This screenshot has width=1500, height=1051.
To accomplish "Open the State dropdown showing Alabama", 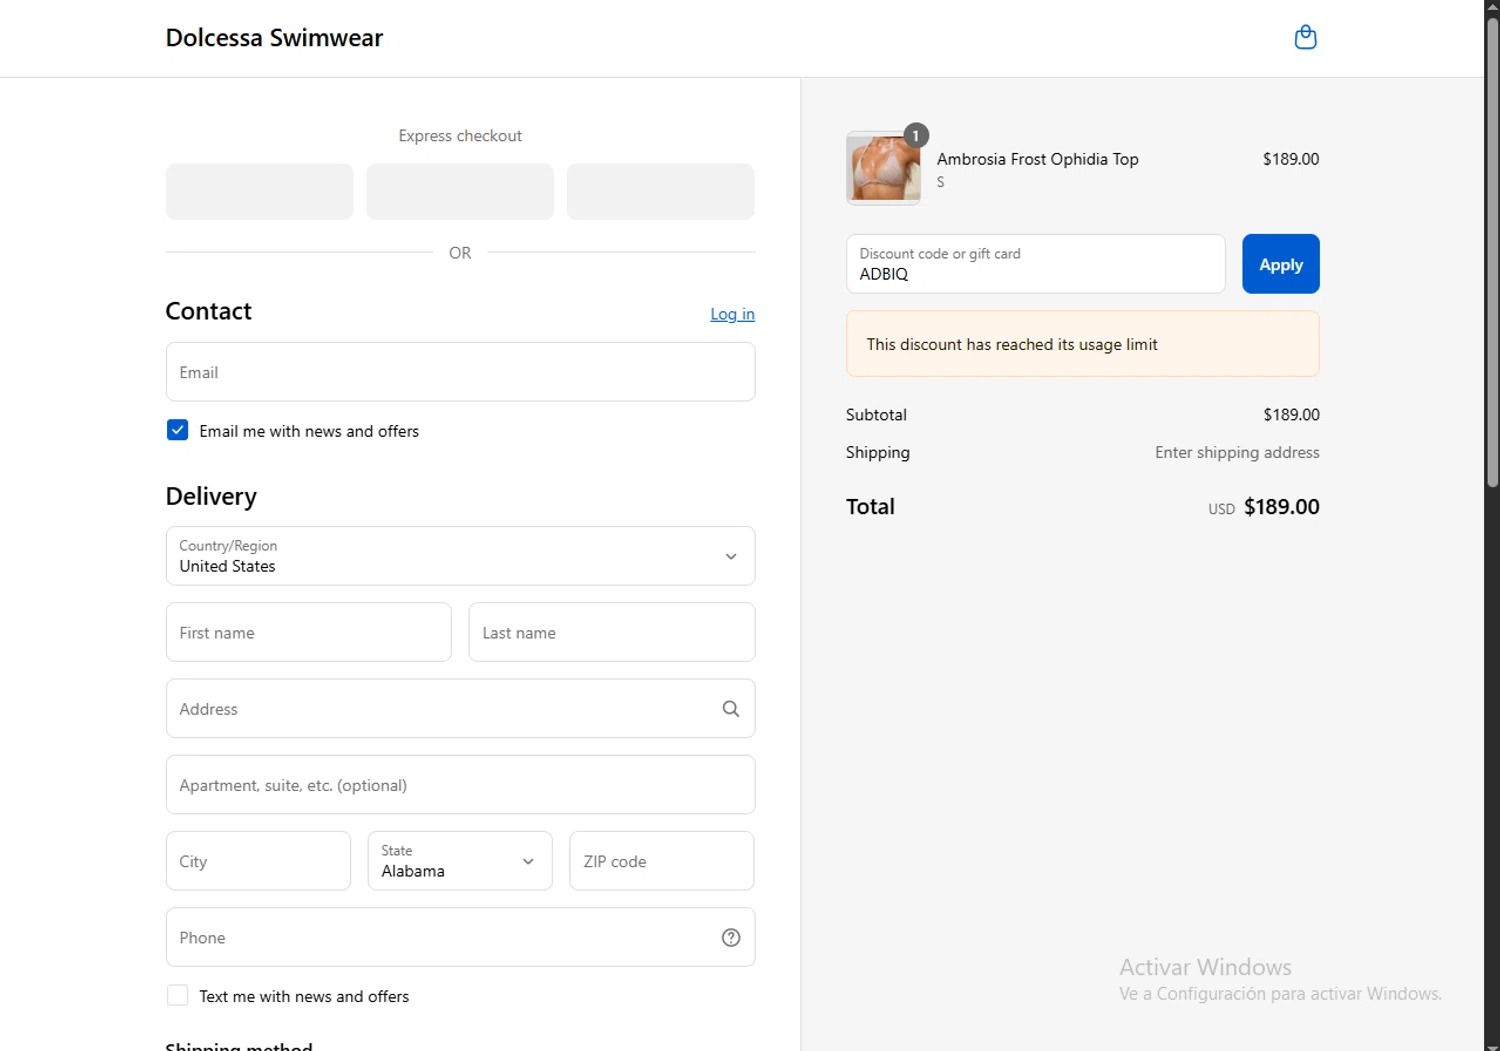I will 460,861.
